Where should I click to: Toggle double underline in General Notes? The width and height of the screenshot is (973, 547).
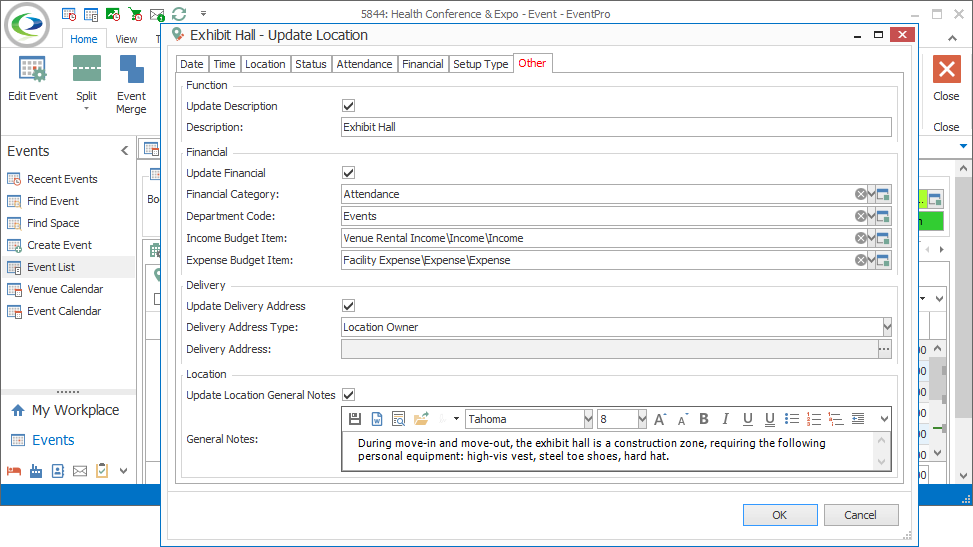tap(769, 420)
